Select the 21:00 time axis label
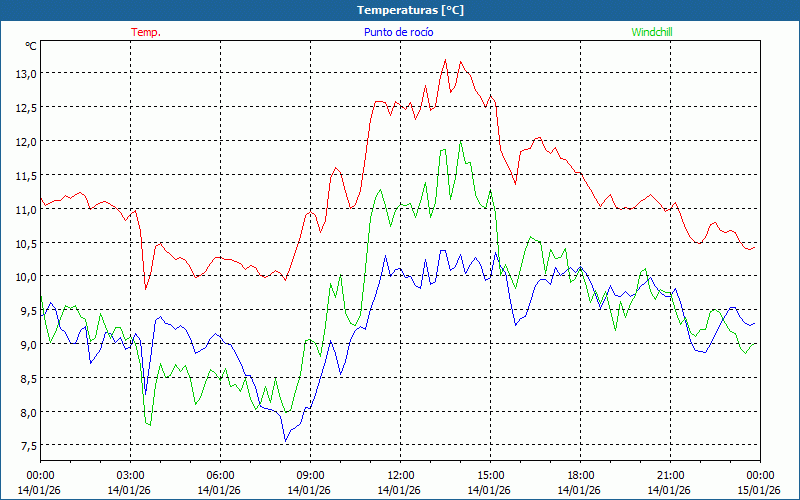Image resolution: width=800 pixels, height=500 pixels. pos(670,474)
